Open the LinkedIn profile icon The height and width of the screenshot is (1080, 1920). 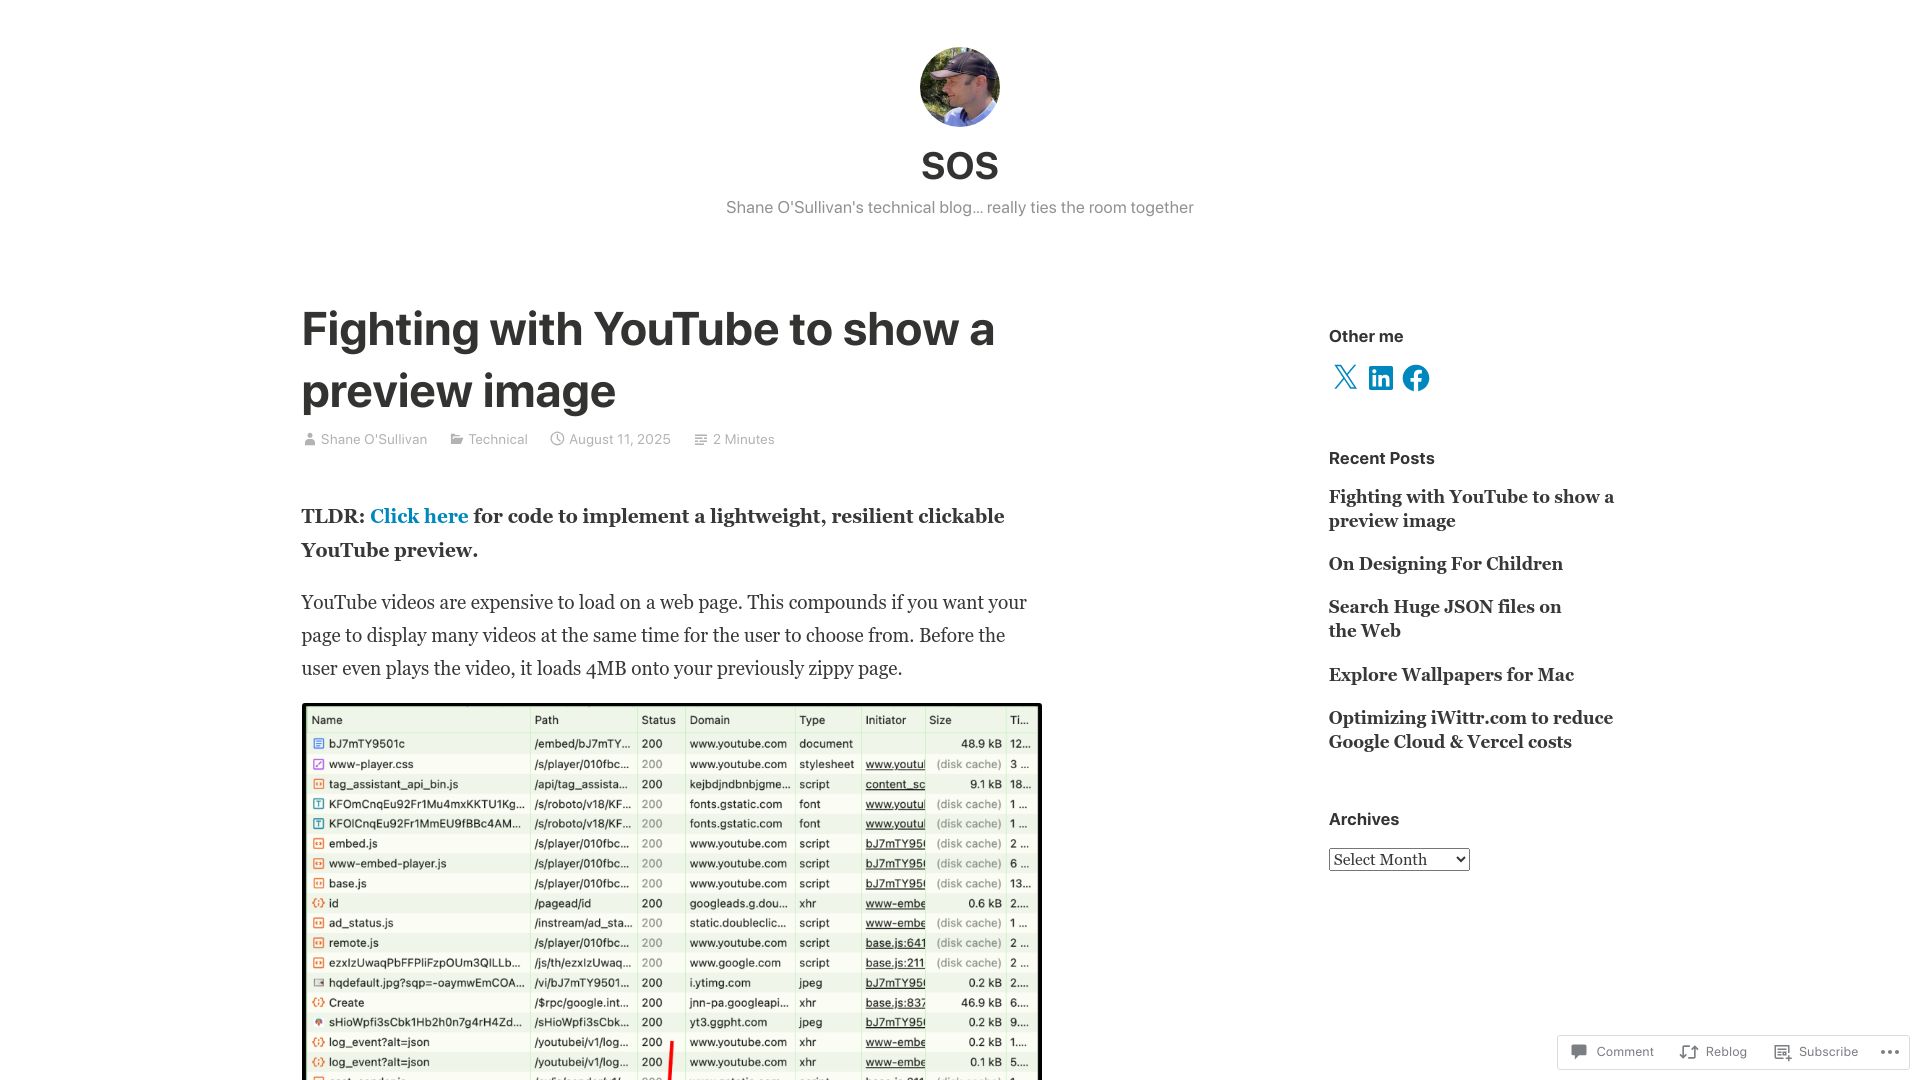click(1380, 378)
